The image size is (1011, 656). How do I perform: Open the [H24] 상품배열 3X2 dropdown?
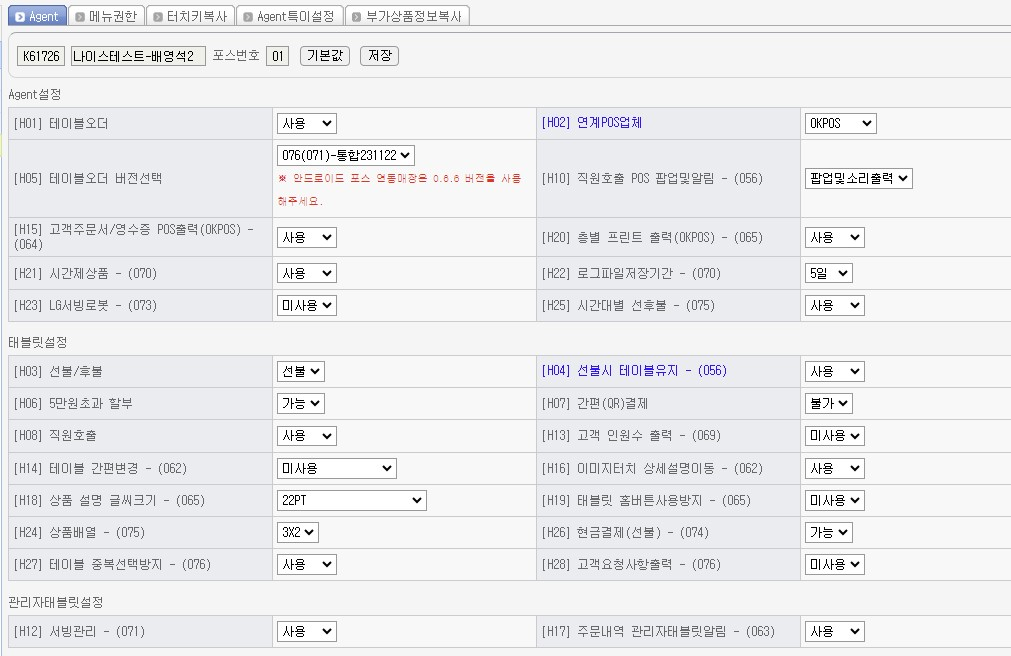[297, 532]
